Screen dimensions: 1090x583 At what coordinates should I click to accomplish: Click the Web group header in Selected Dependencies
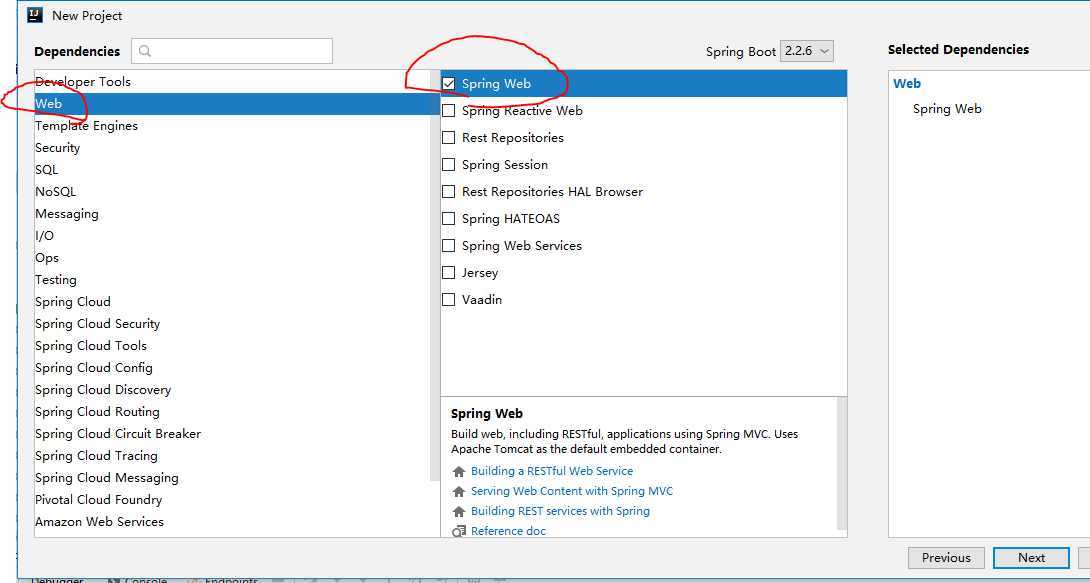pos(907,84)
